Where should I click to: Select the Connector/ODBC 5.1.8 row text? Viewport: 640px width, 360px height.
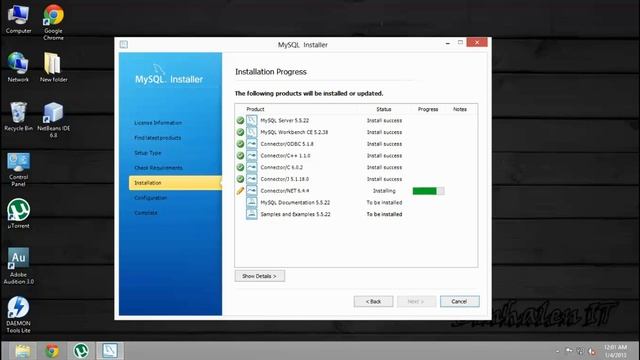pos(287,144)
